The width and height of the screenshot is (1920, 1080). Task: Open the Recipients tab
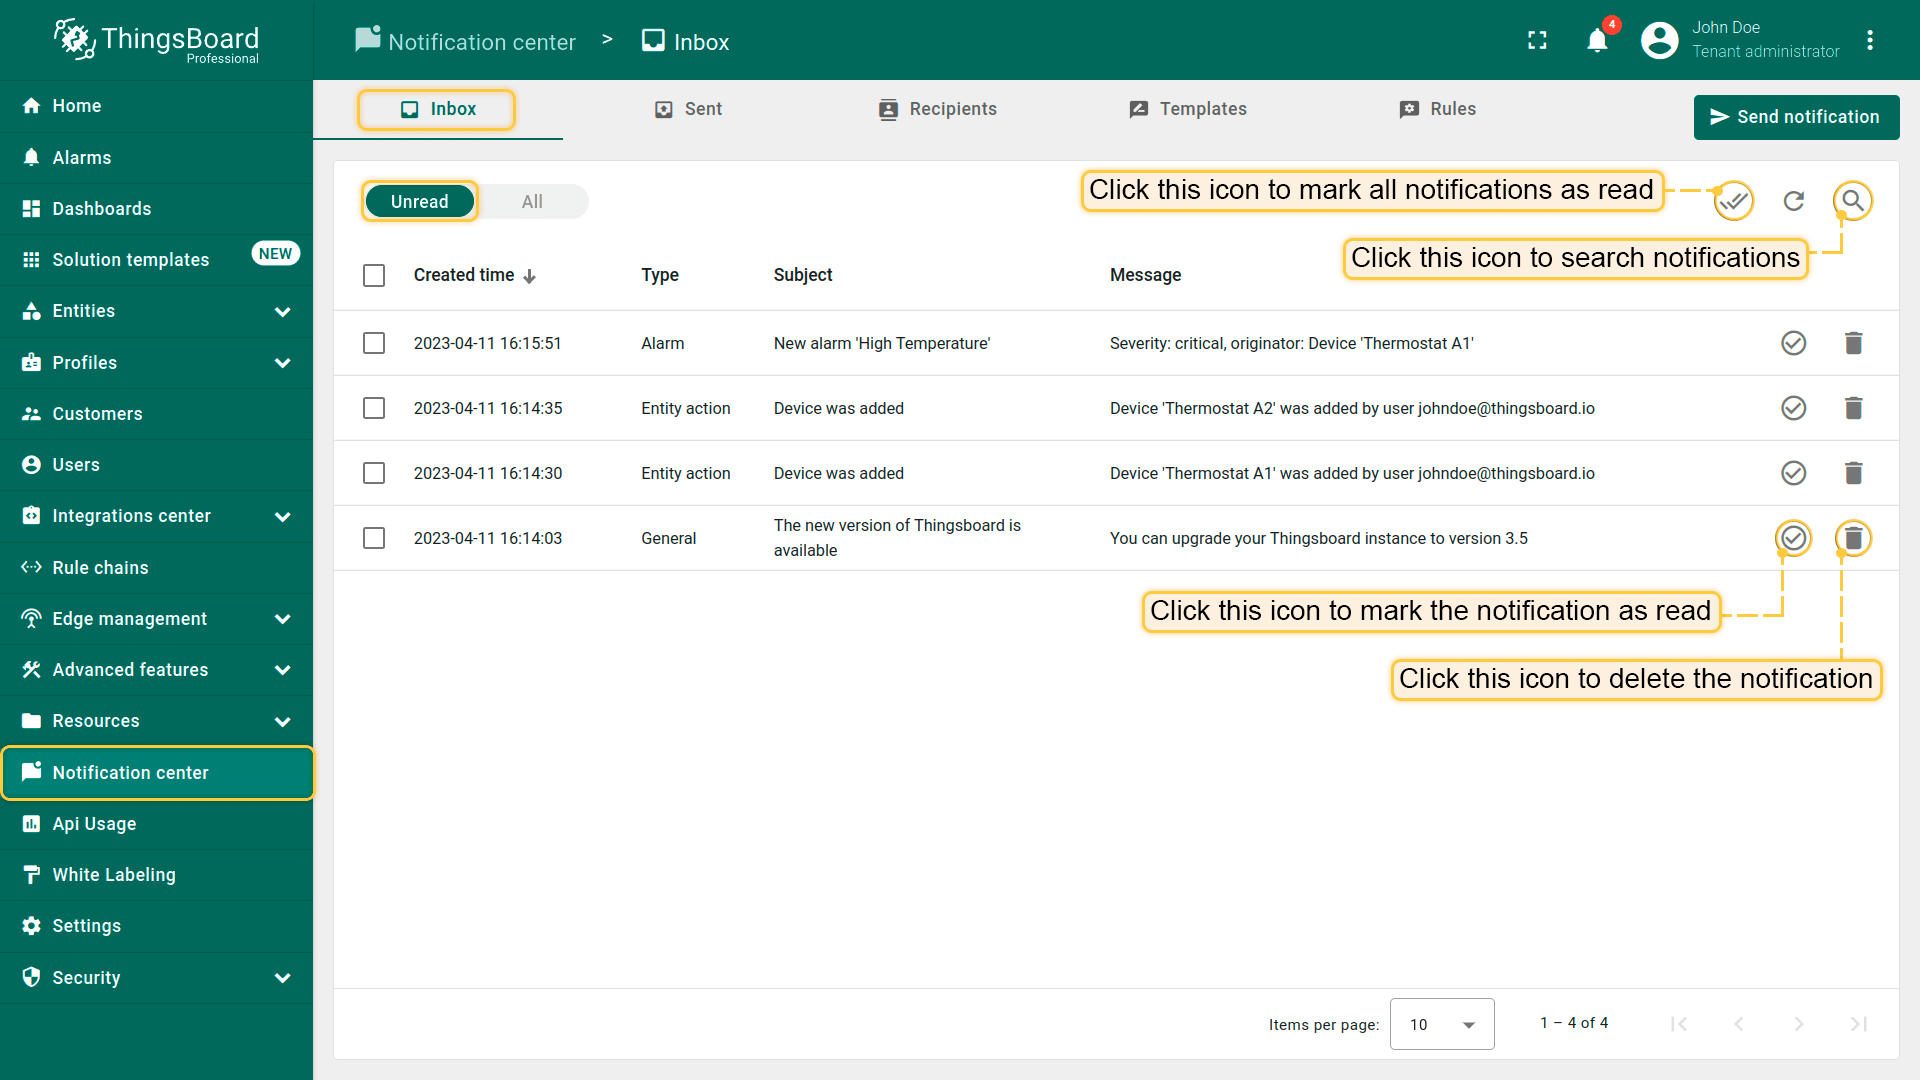point(938,109)
